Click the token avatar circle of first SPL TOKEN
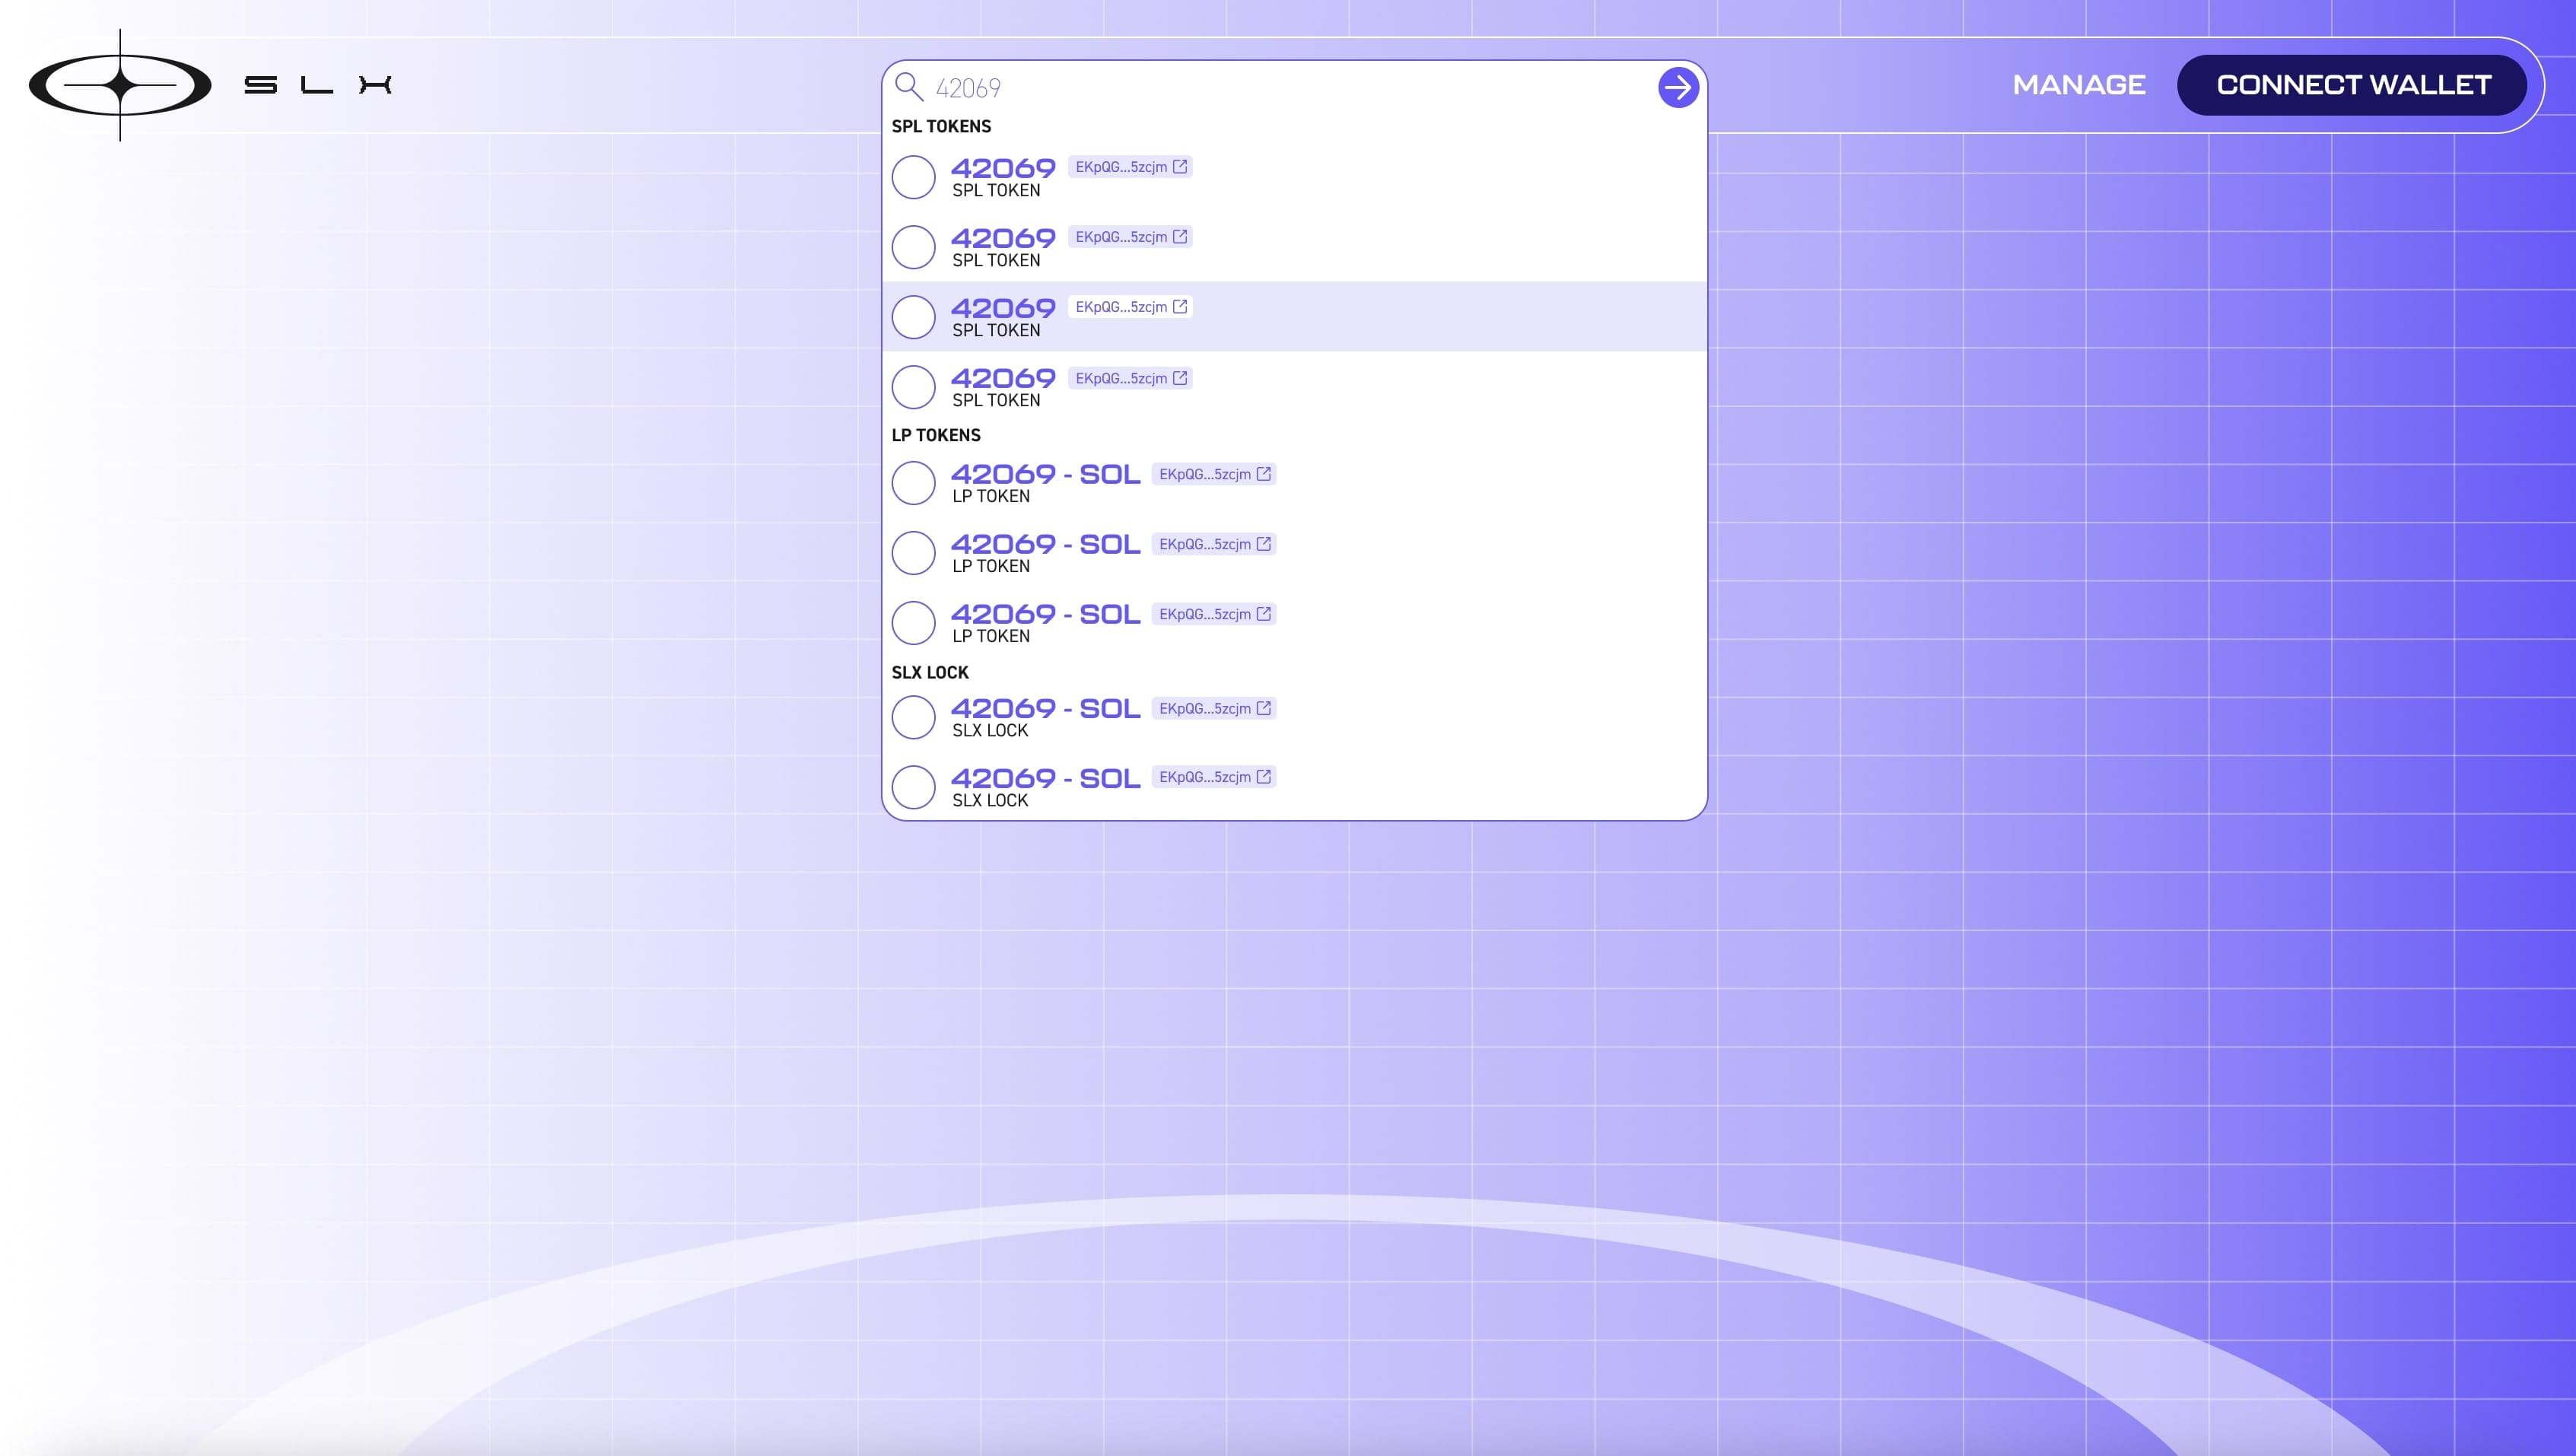Viewport: 2576px width, 1456px height. tap(913, 177)
